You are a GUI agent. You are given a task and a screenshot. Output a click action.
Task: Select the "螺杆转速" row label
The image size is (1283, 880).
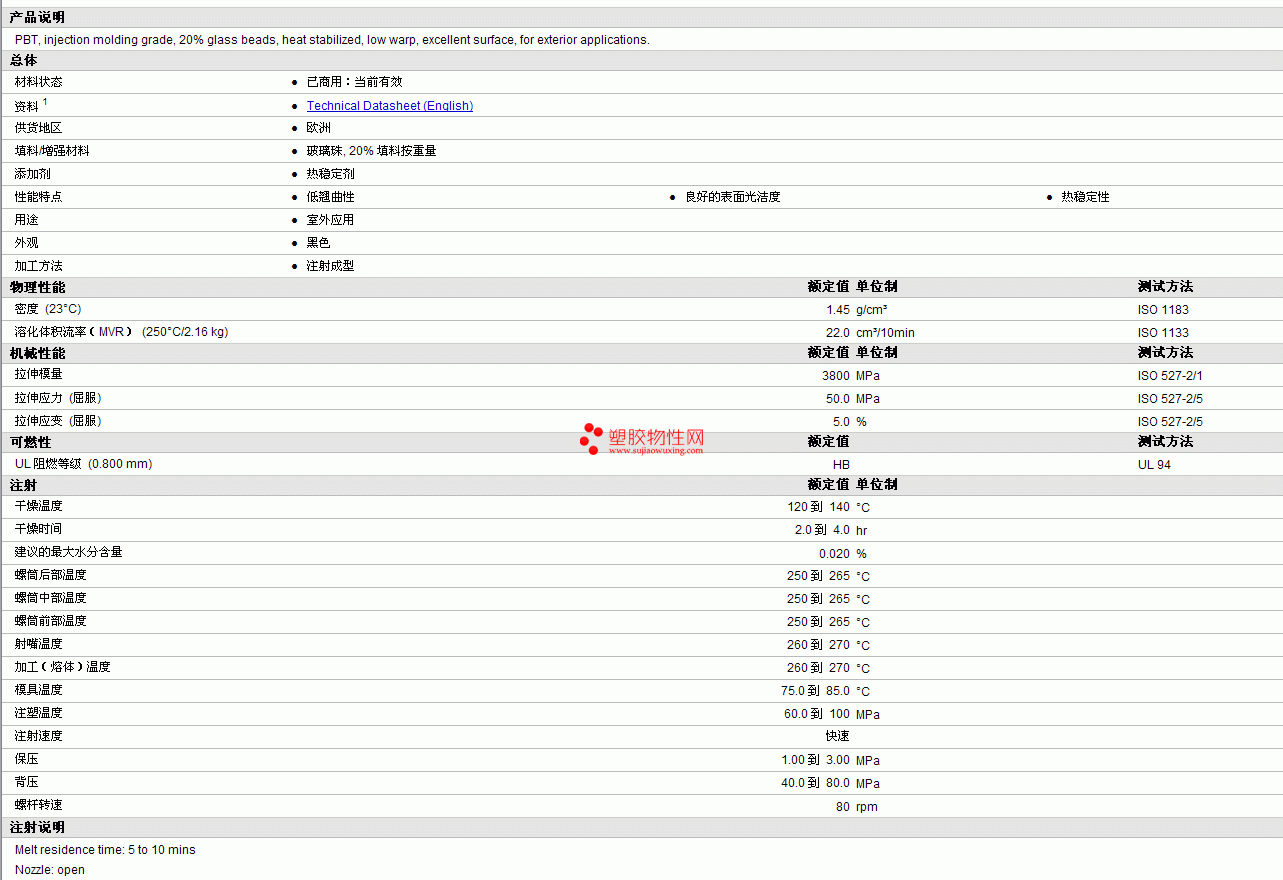(x=38, y=805)
